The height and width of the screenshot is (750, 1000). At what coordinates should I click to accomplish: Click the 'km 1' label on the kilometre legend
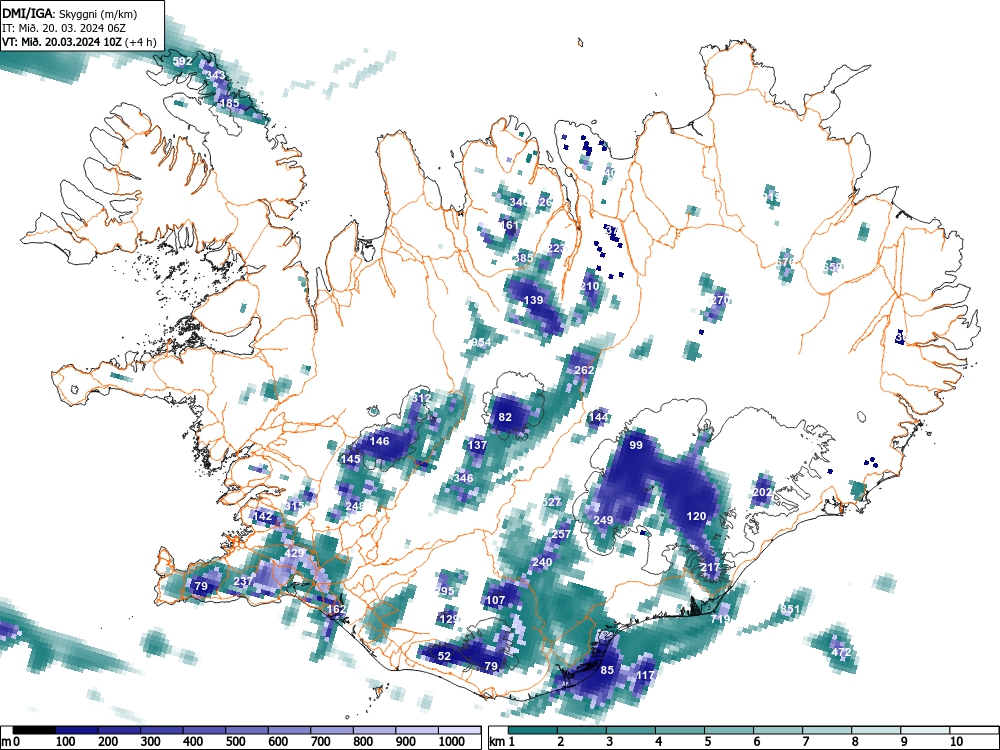pyautogui.click(x=502, y=742)
